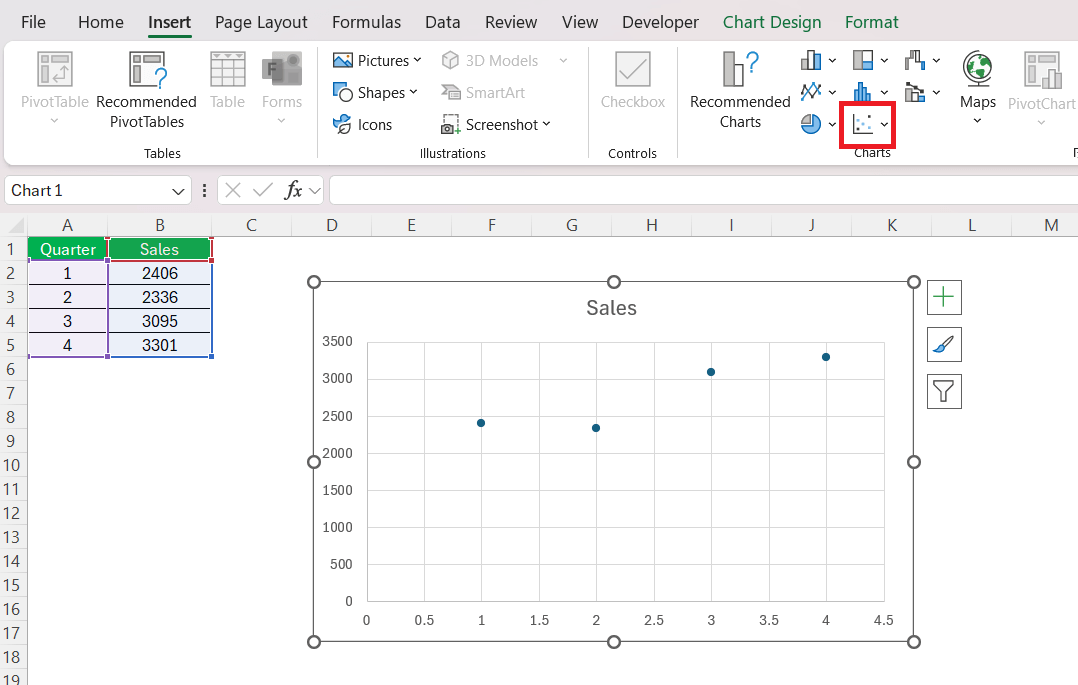Insert a hierarchy treemap chart
This screenshot has width=1078, height=685.
coord(863,61)
